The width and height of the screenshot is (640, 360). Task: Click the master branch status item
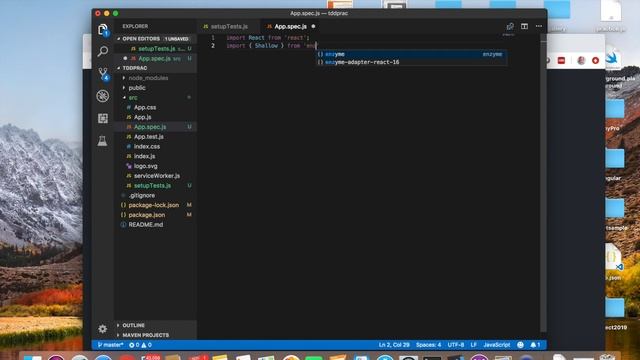click(110, 345)
